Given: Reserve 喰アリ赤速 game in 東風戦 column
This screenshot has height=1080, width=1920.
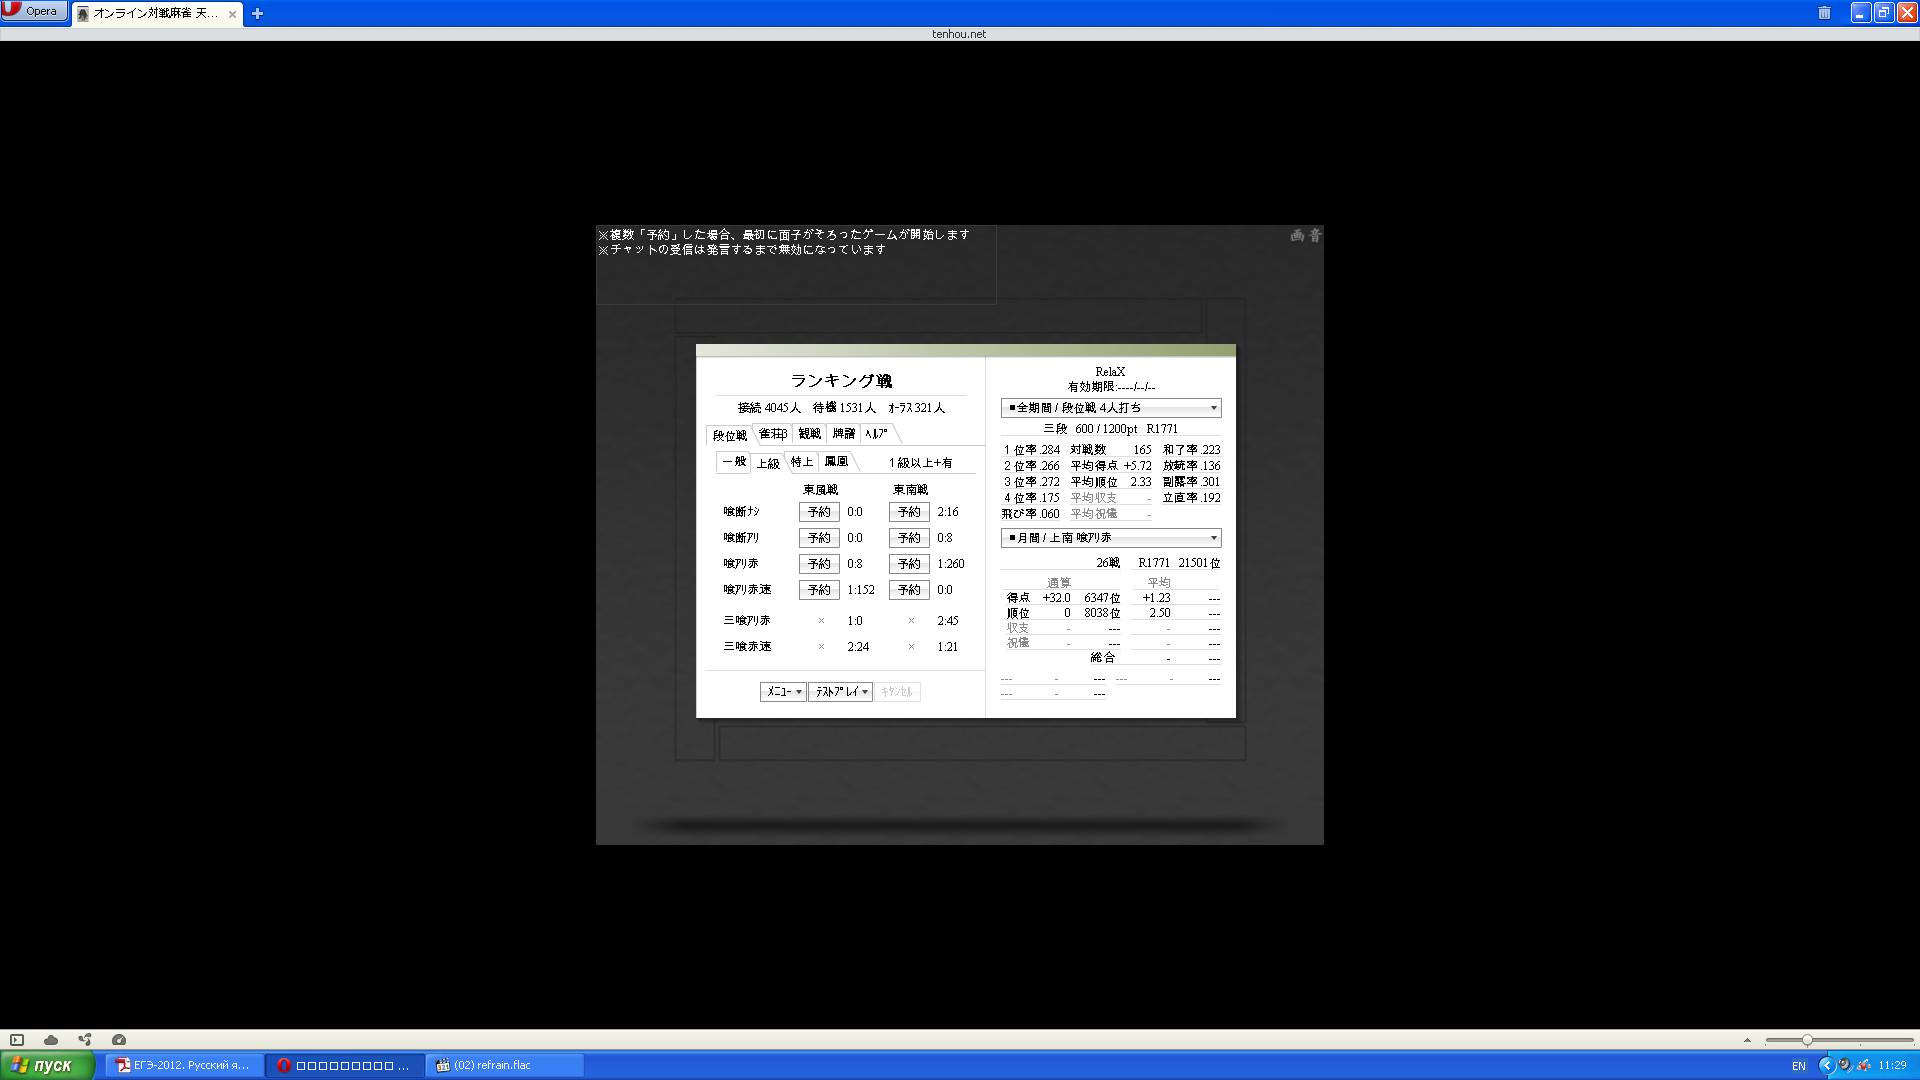Looking at the screenshot, I should point(819,590).
